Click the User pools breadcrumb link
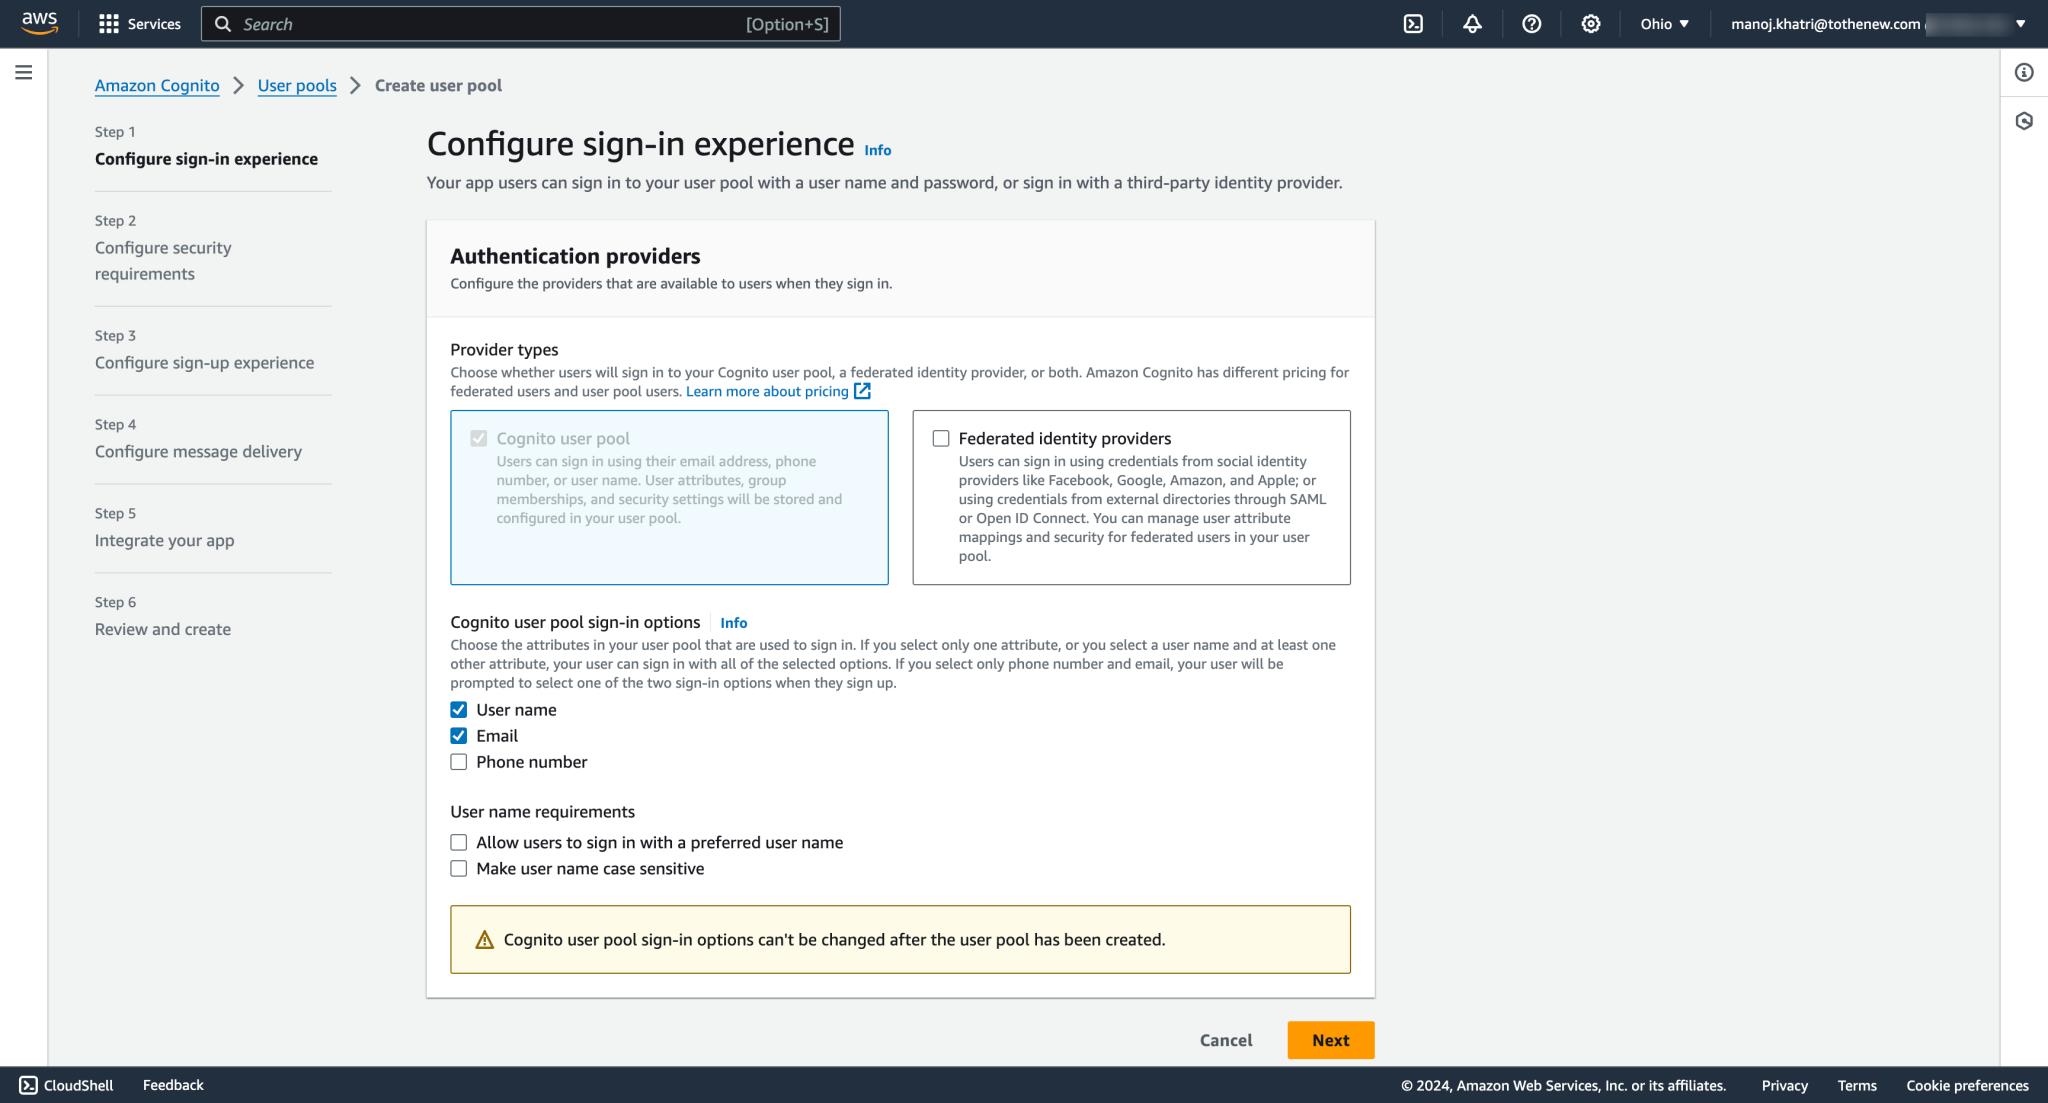 point(297,86)
